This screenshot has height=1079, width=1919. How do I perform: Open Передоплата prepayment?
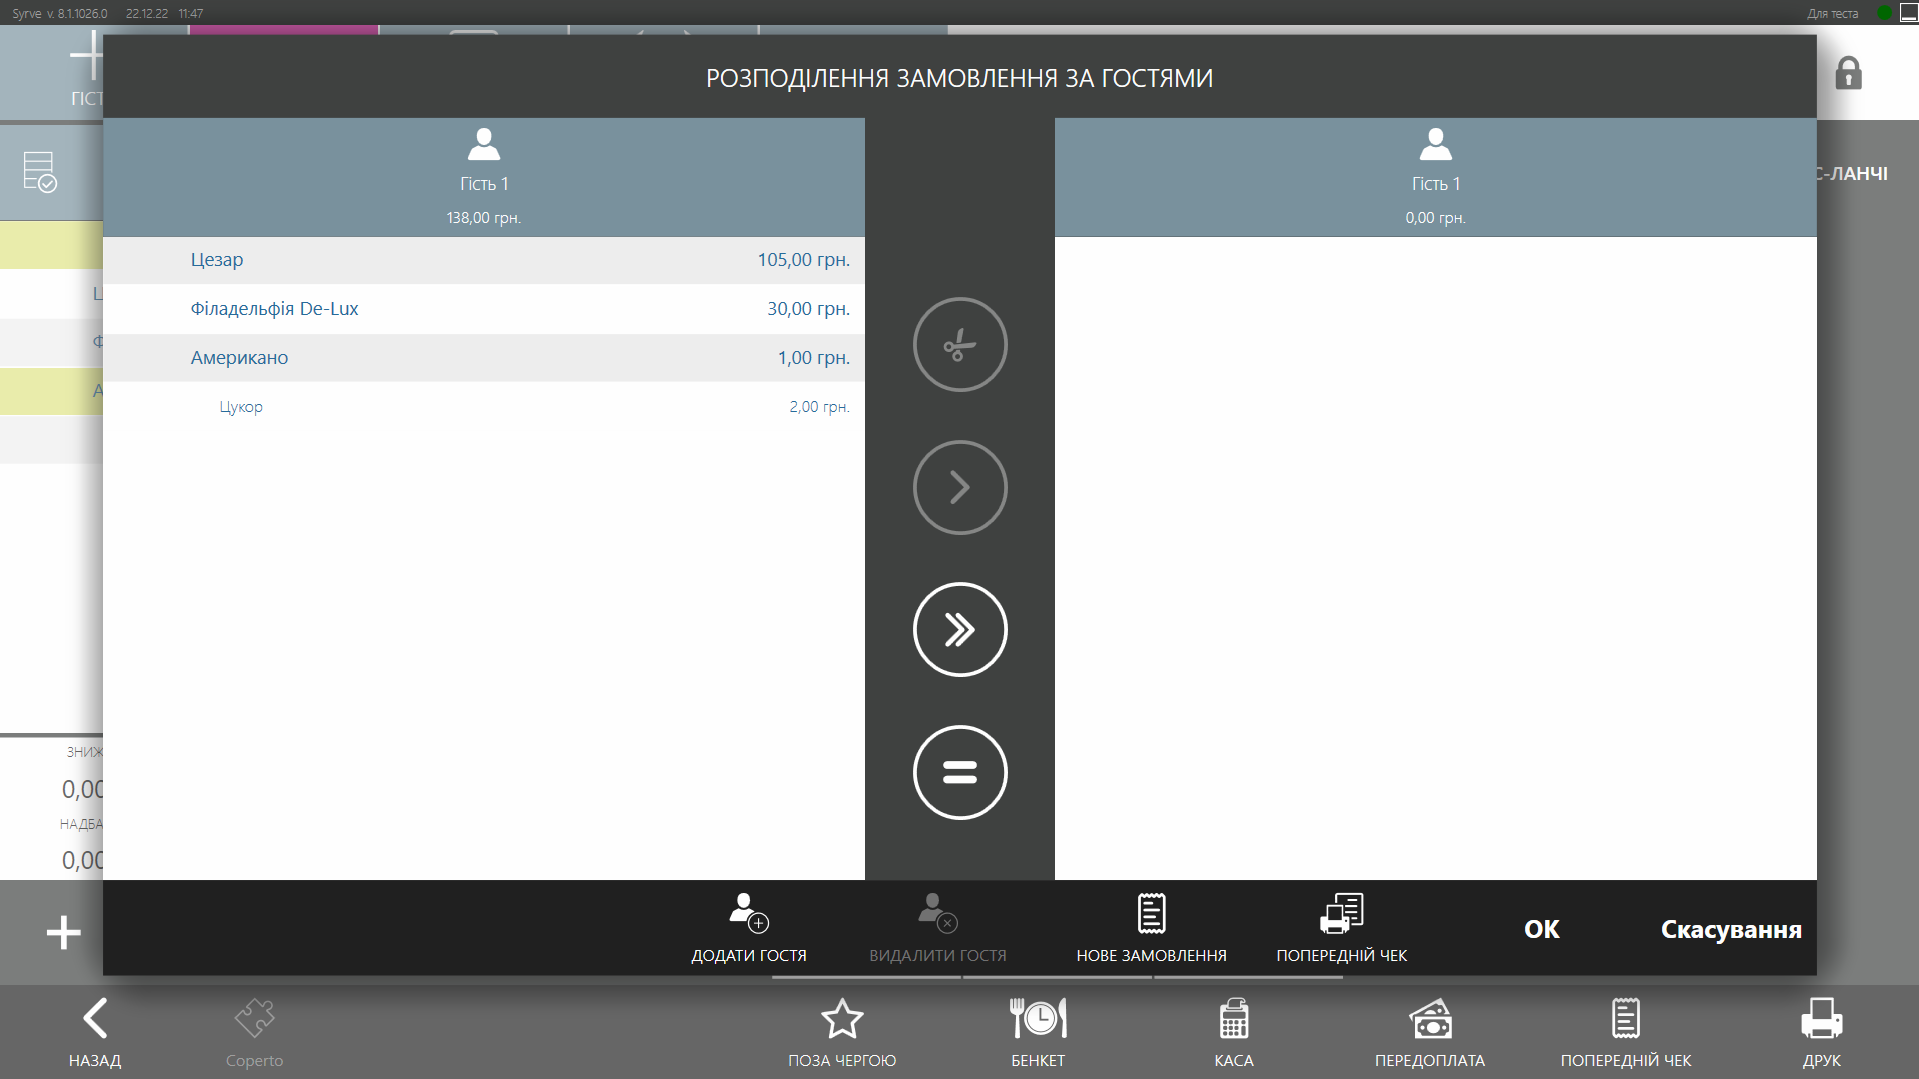1429,1033
